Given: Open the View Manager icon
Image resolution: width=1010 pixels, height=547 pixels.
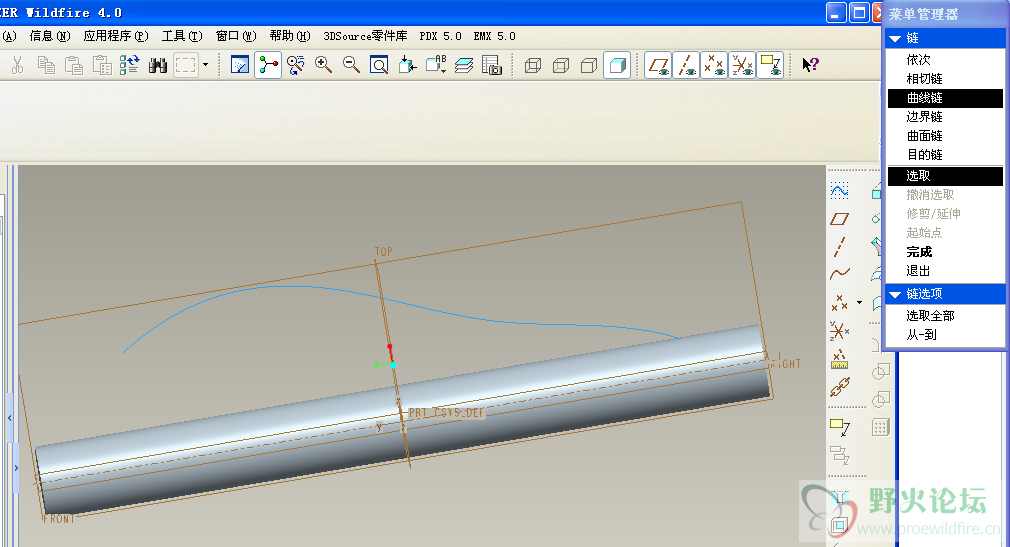Looking at the screenshot, I should click(491, 65).
